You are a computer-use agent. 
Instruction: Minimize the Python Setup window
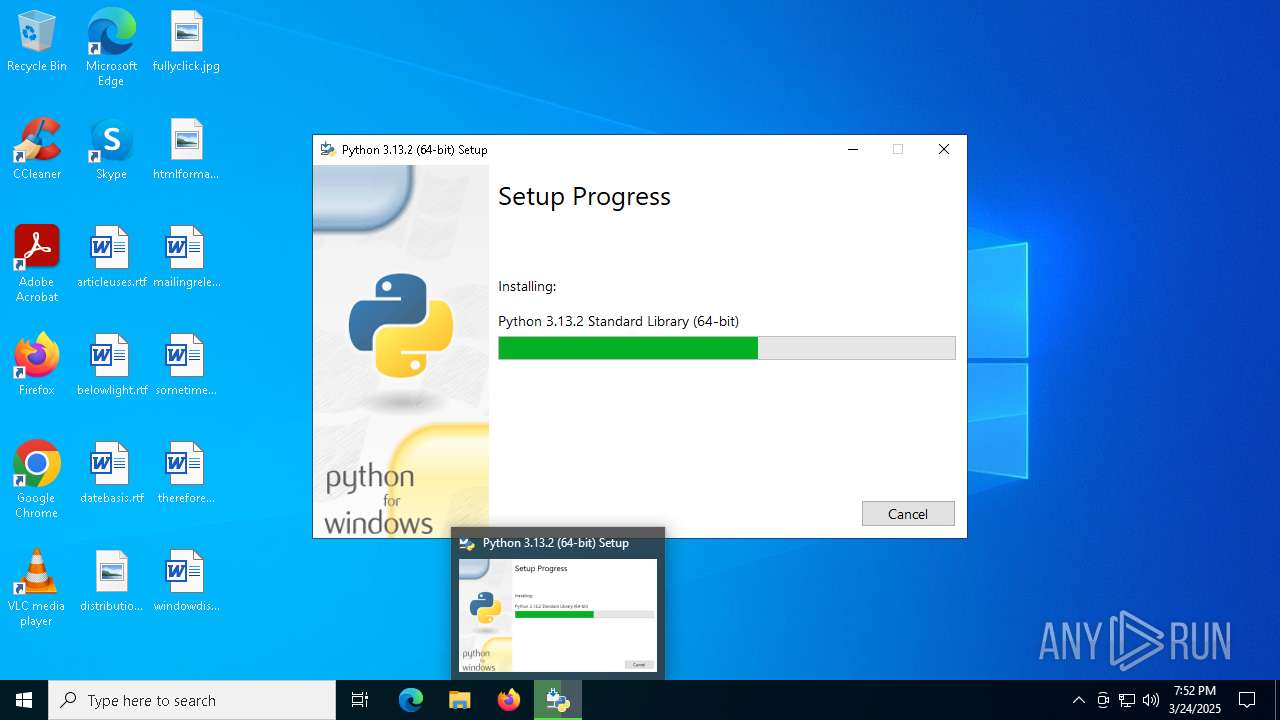tap(853, 149)
